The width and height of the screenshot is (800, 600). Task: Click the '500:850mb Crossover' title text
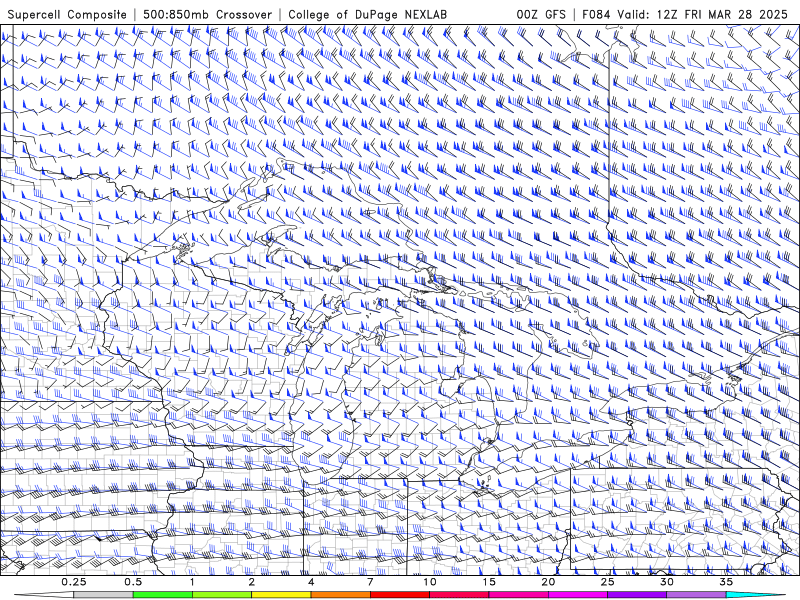207,14
